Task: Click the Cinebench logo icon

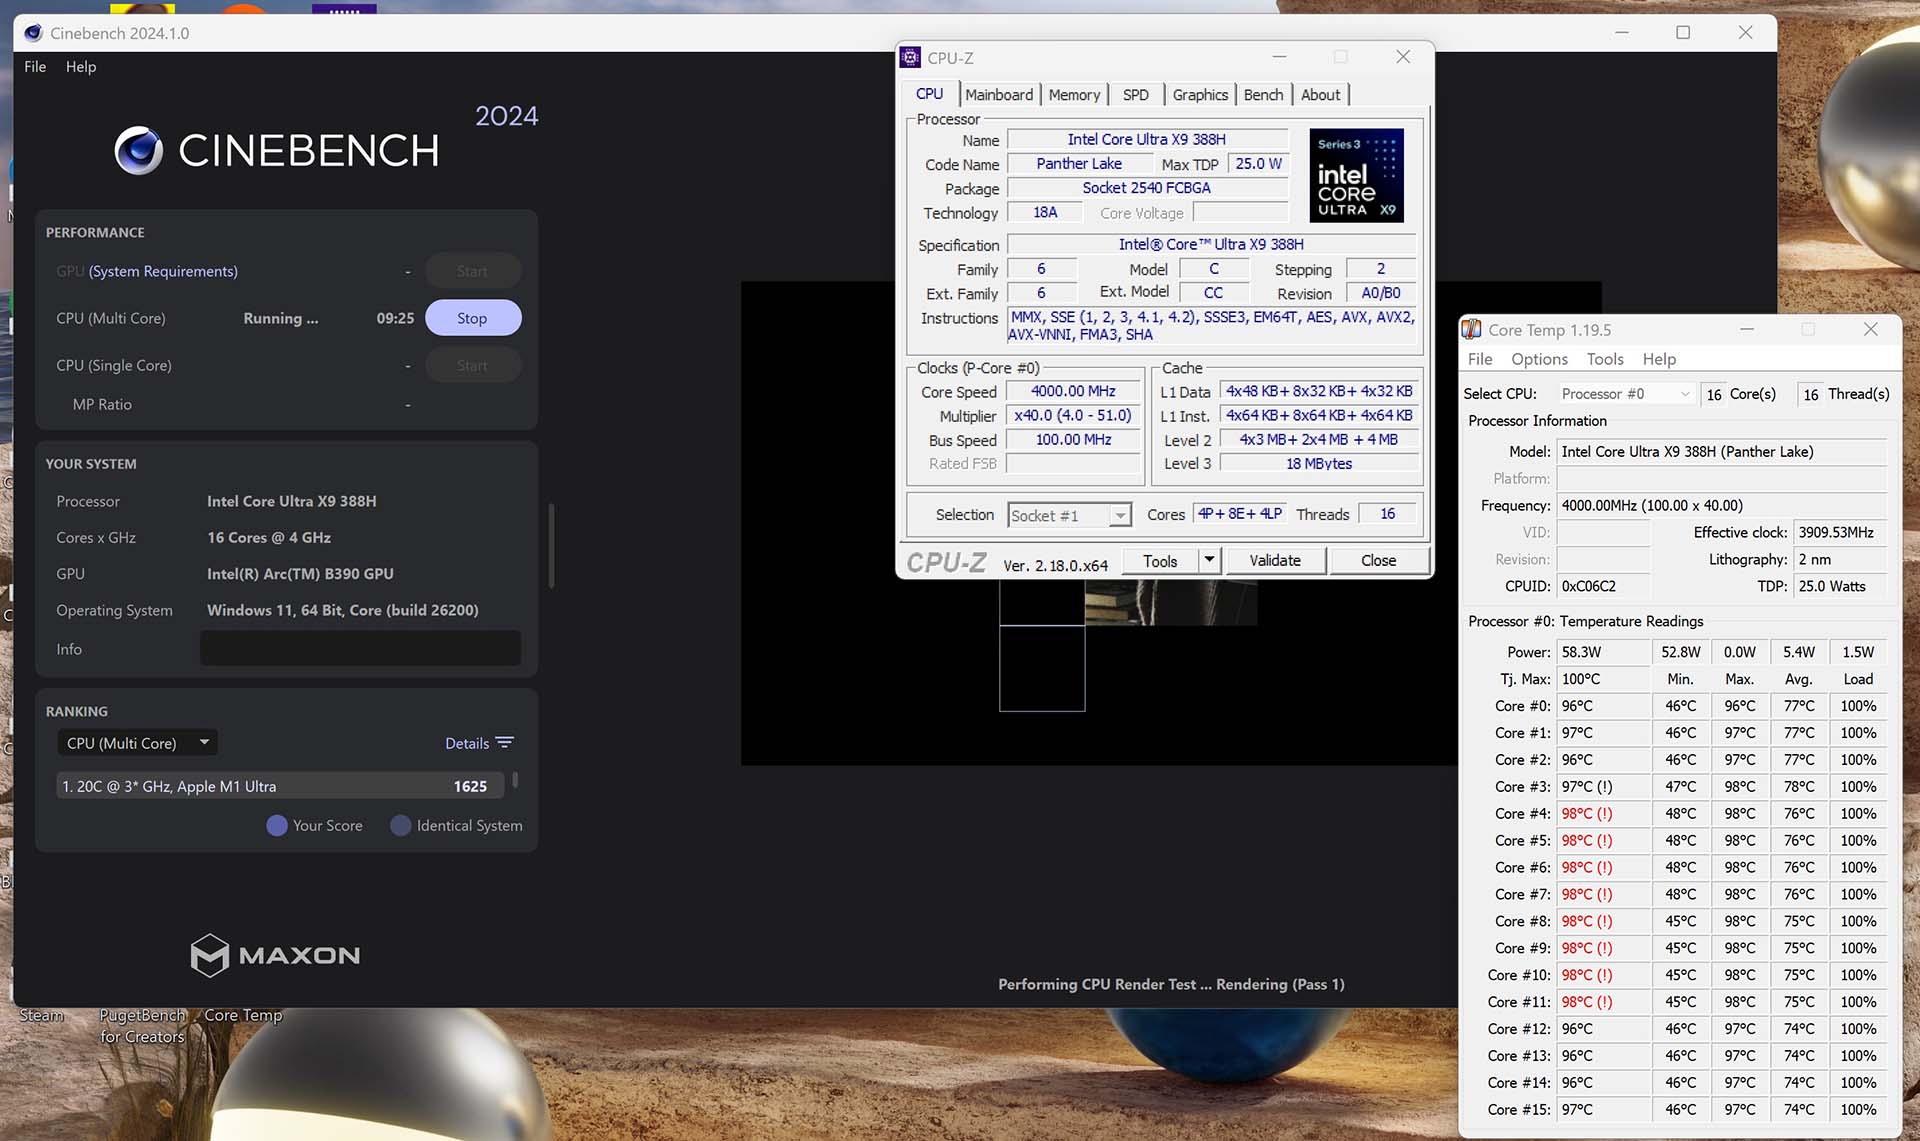Action: pos(140,150)
